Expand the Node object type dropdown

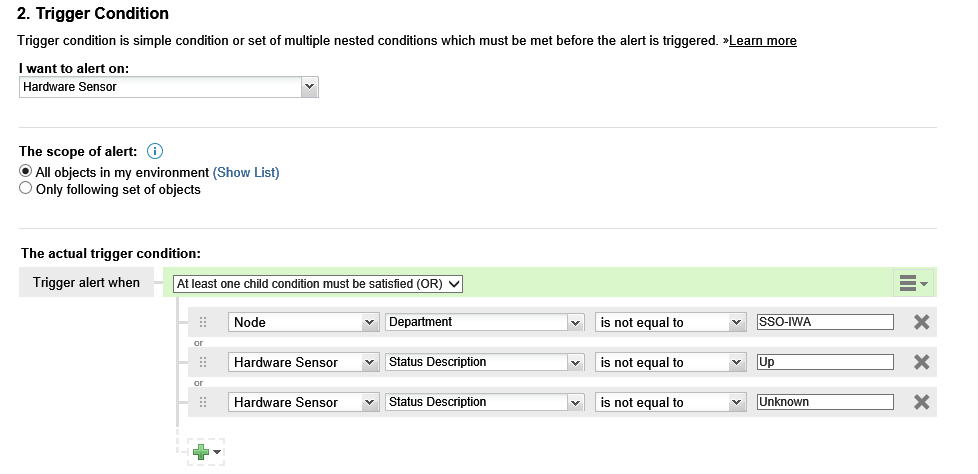point(303,322)
